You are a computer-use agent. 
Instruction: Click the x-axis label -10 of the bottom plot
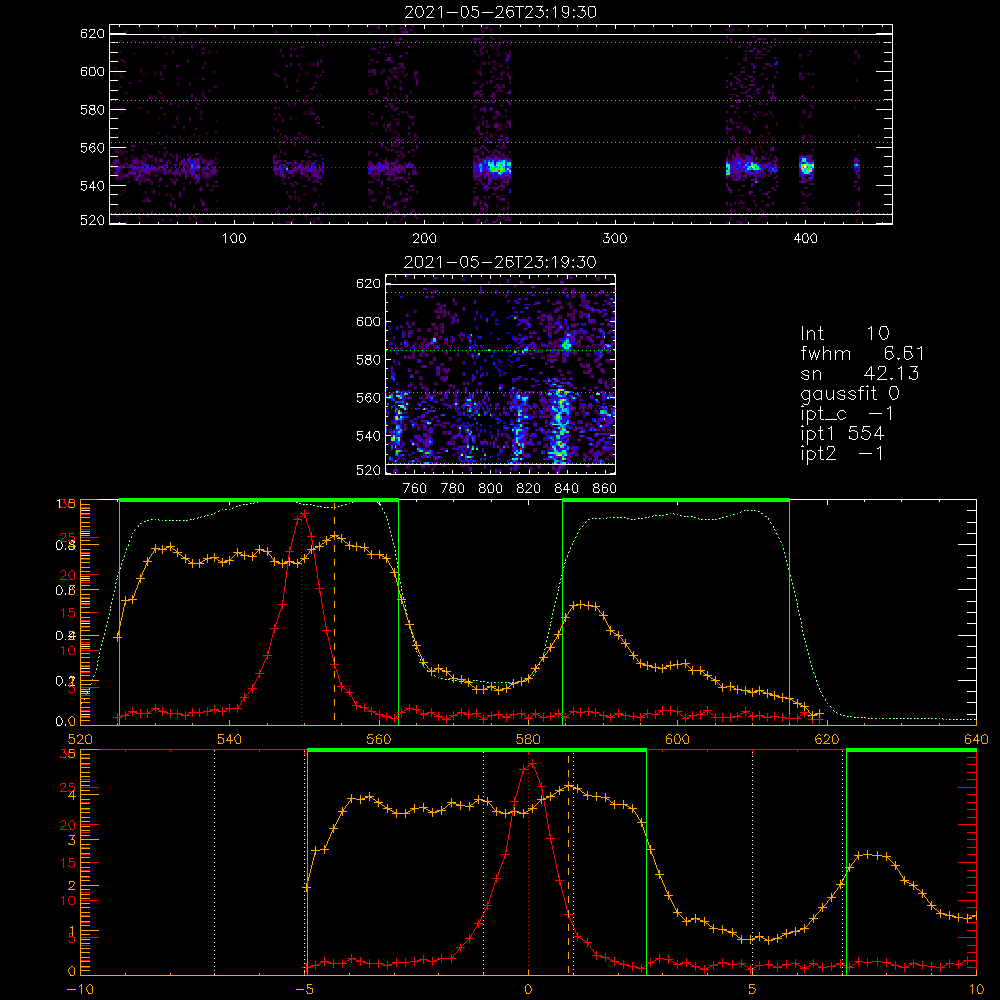tap(80, 989)
